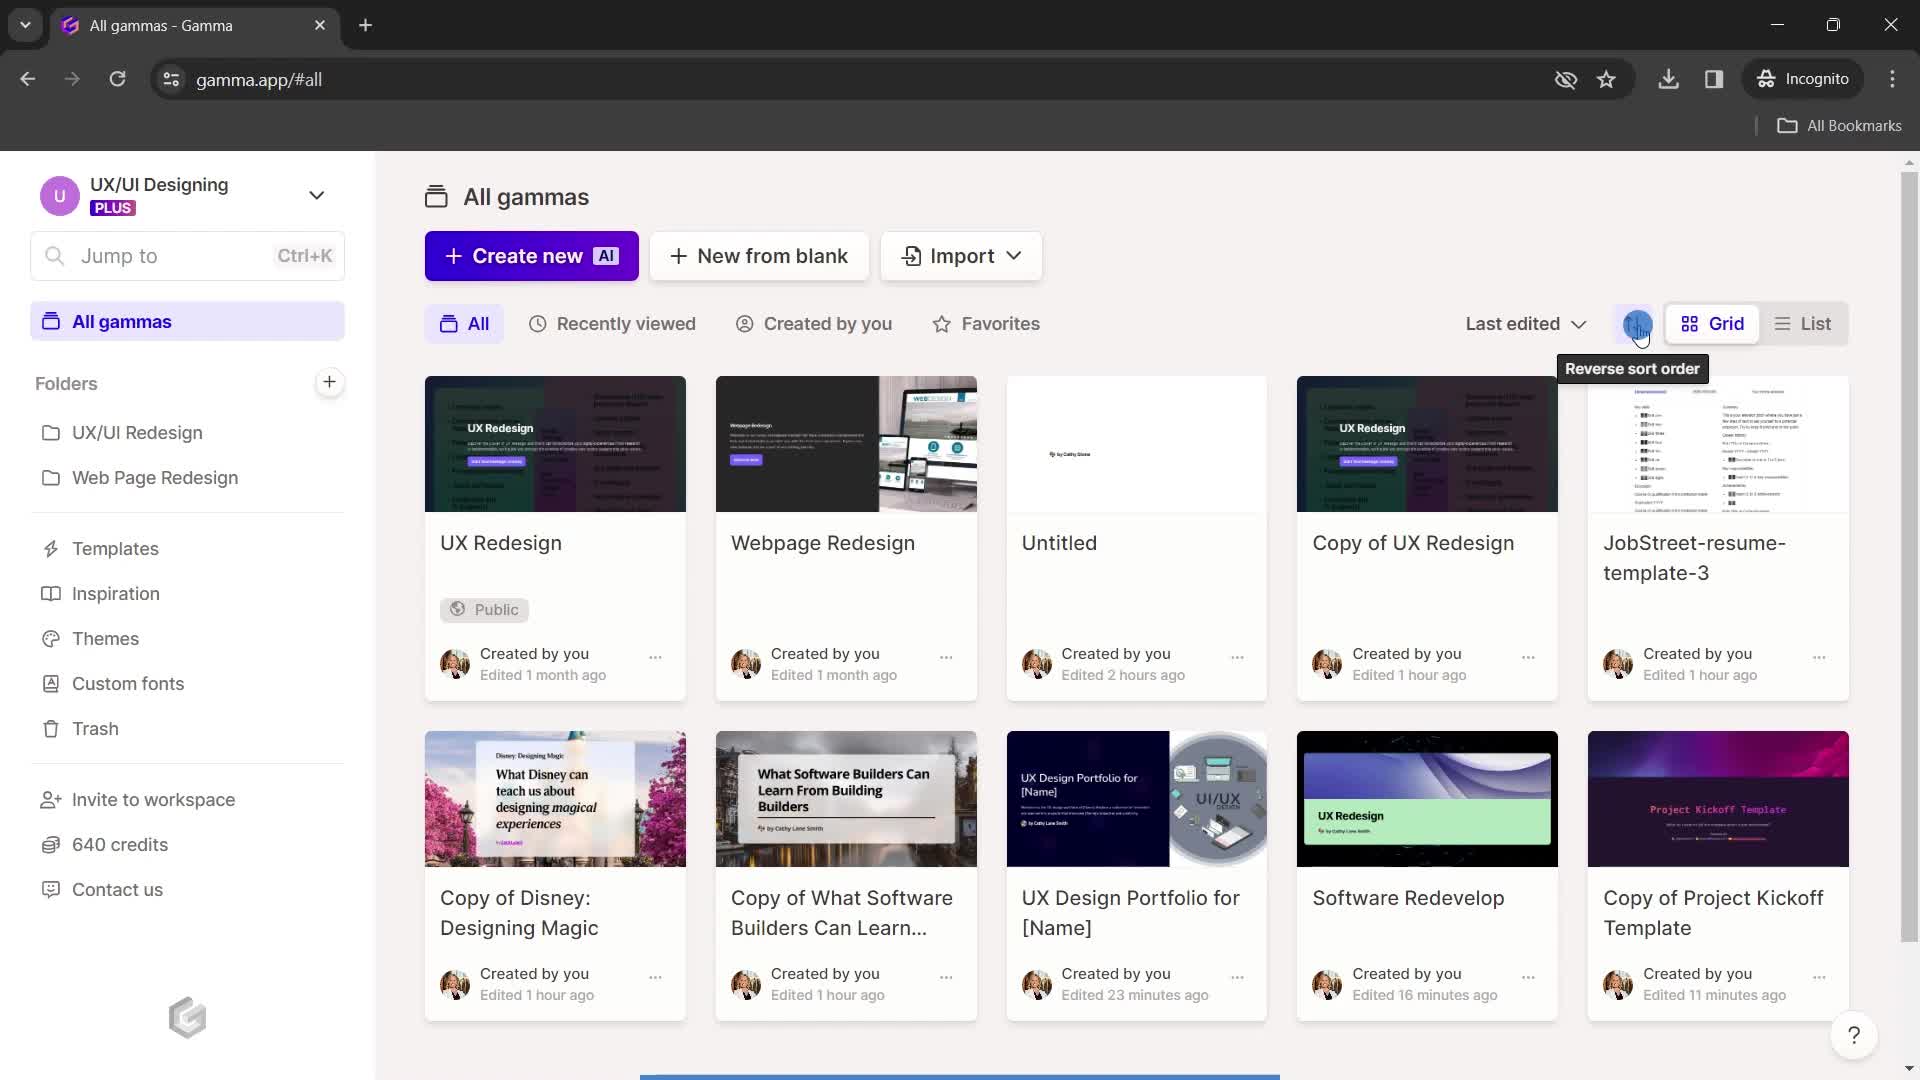Viewport: 1920px width, 1080px height.
Task: Open the UX Redesign gamma thumbnail
Action: [554, 443]
